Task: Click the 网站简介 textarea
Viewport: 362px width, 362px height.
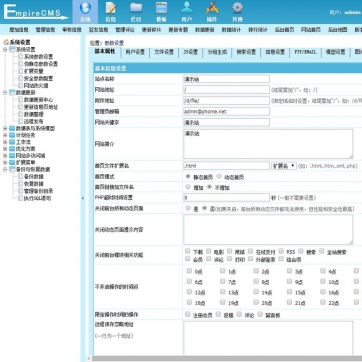Action: (268, 144)
